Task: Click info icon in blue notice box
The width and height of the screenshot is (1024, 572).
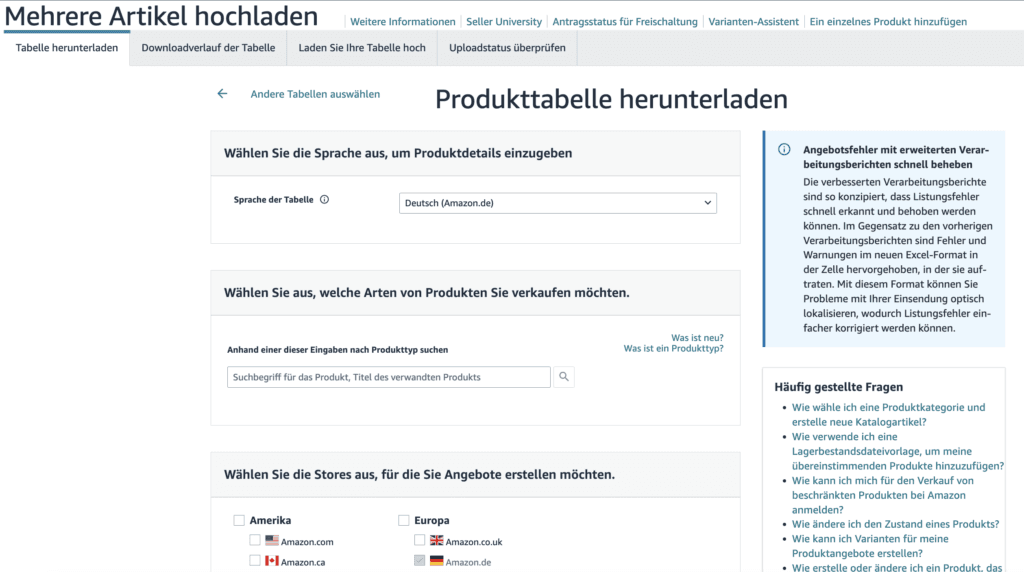Action: [784, 150]
